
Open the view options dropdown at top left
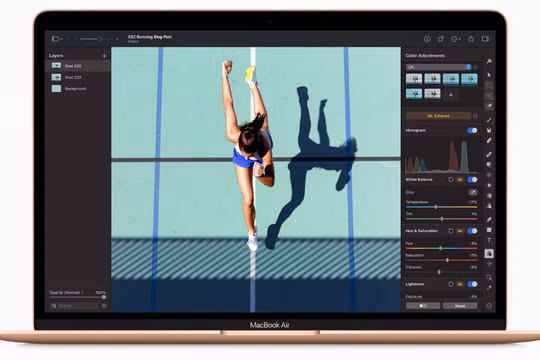57,39
